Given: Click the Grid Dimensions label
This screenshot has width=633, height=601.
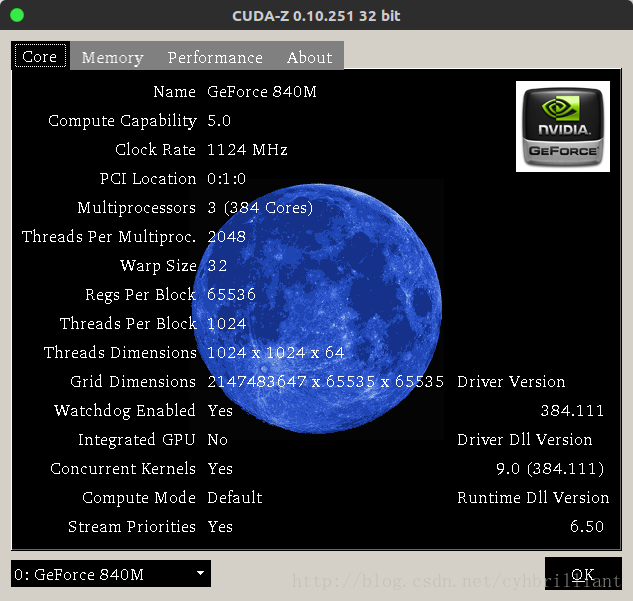Looking at the screenshot, I should (133, 382).
